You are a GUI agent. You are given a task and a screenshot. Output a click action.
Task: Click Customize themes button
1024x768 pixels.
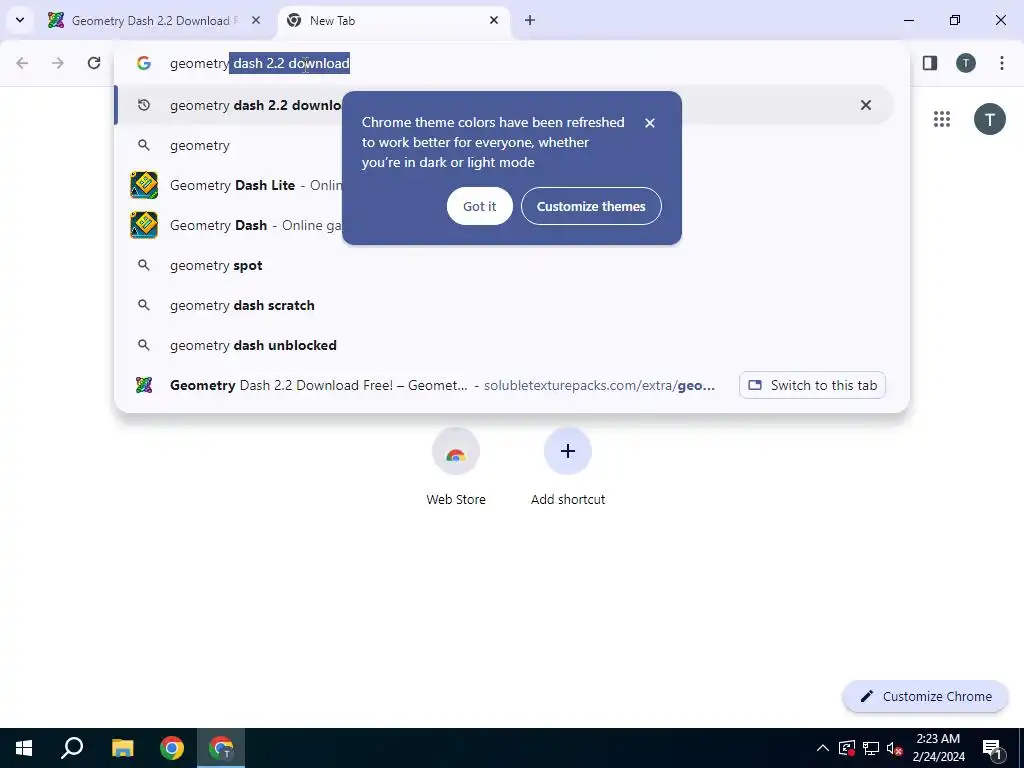[591, 206]
